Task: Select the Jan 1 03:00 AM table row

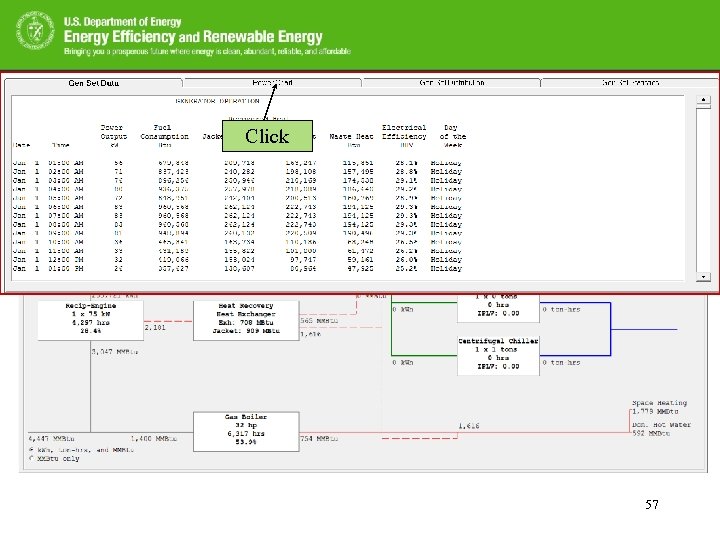Action: tap(237, 180)
